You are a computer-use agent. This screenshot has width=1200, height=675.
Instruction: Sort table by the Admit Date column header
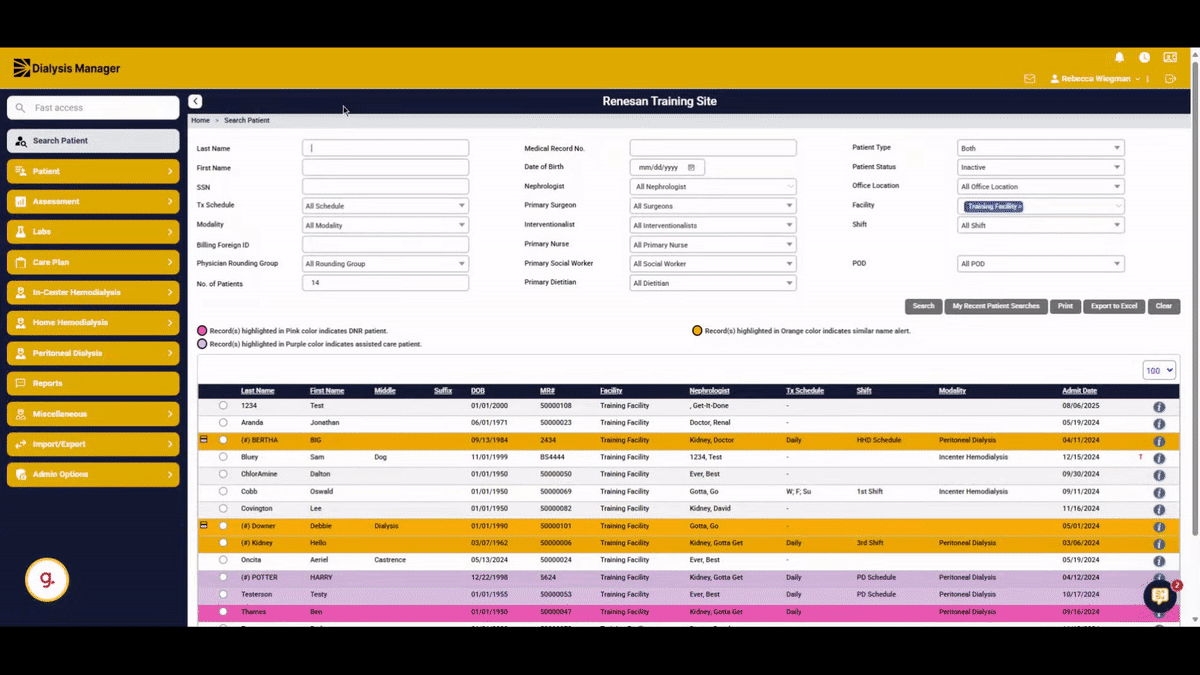[1079, 391]
